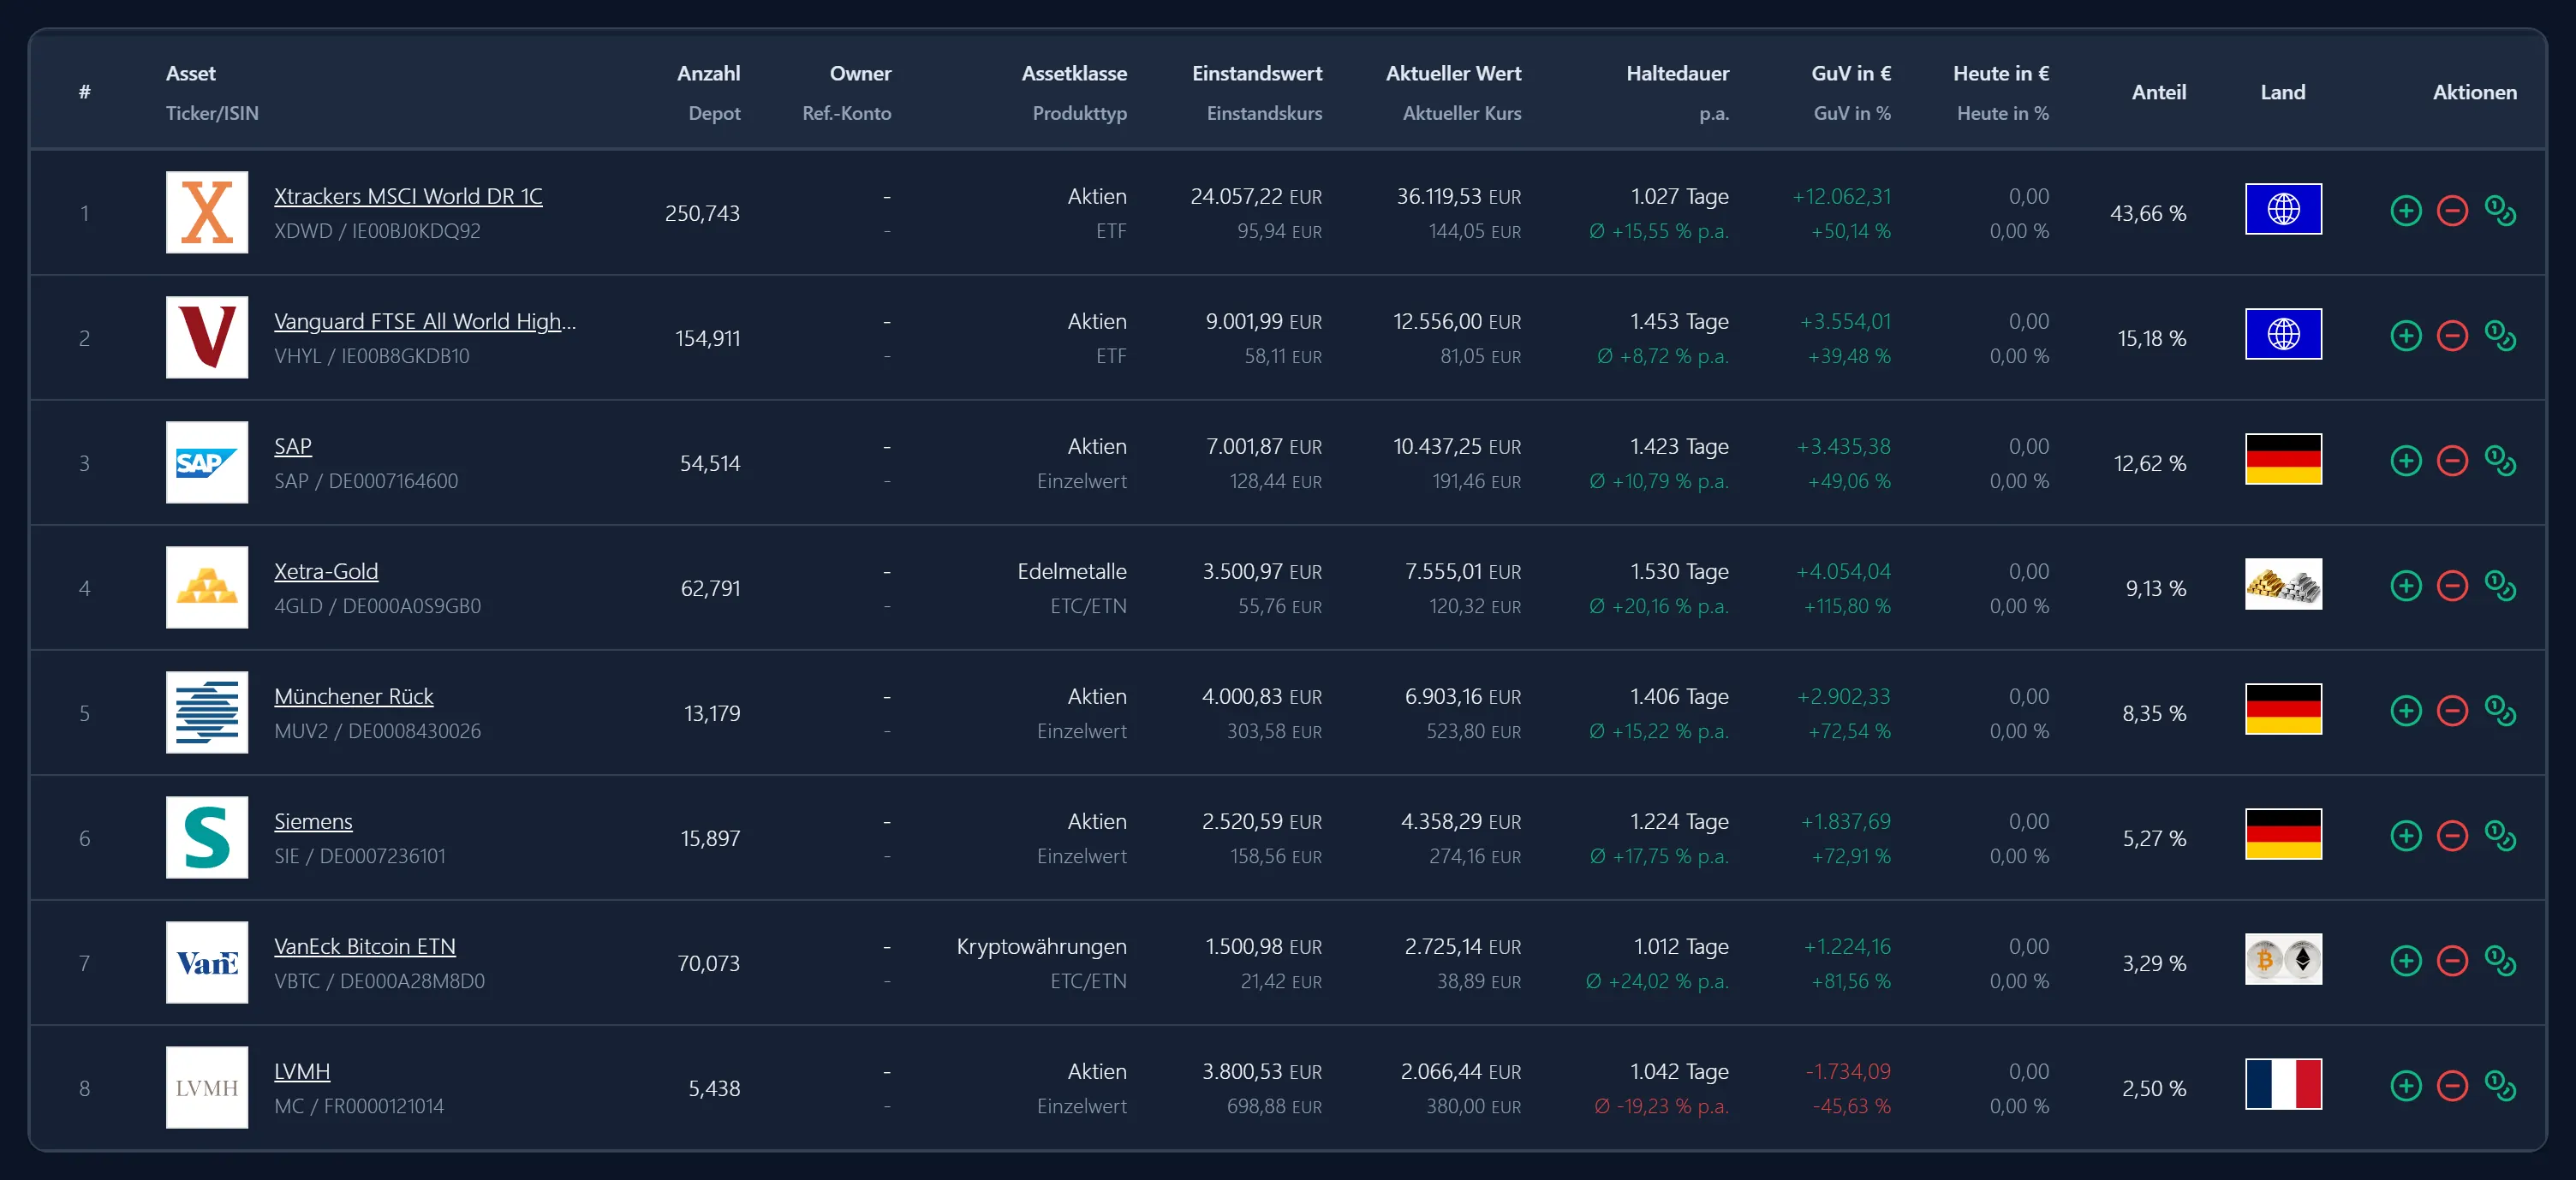The image size is (2576, 1180).
Task: Click the plus icon for VanEck Bitcoin ETN
Action: [2406, 961]
